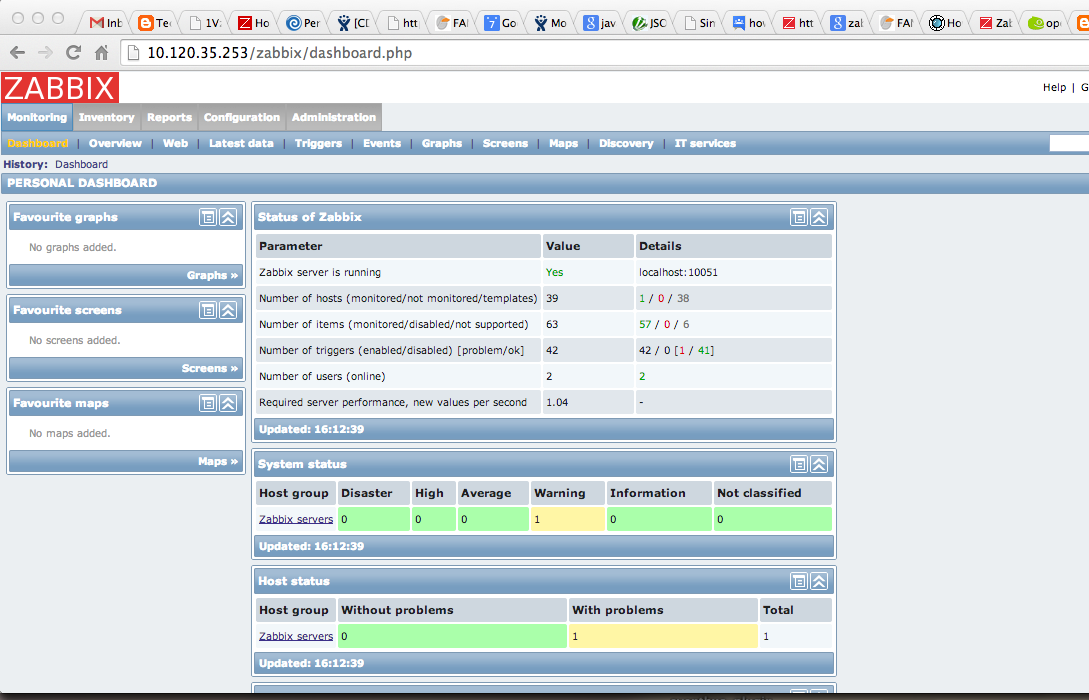Viewport: 1089px width, 700px height.
Task: Follow the 'Maps »' link
Action: 217,462
